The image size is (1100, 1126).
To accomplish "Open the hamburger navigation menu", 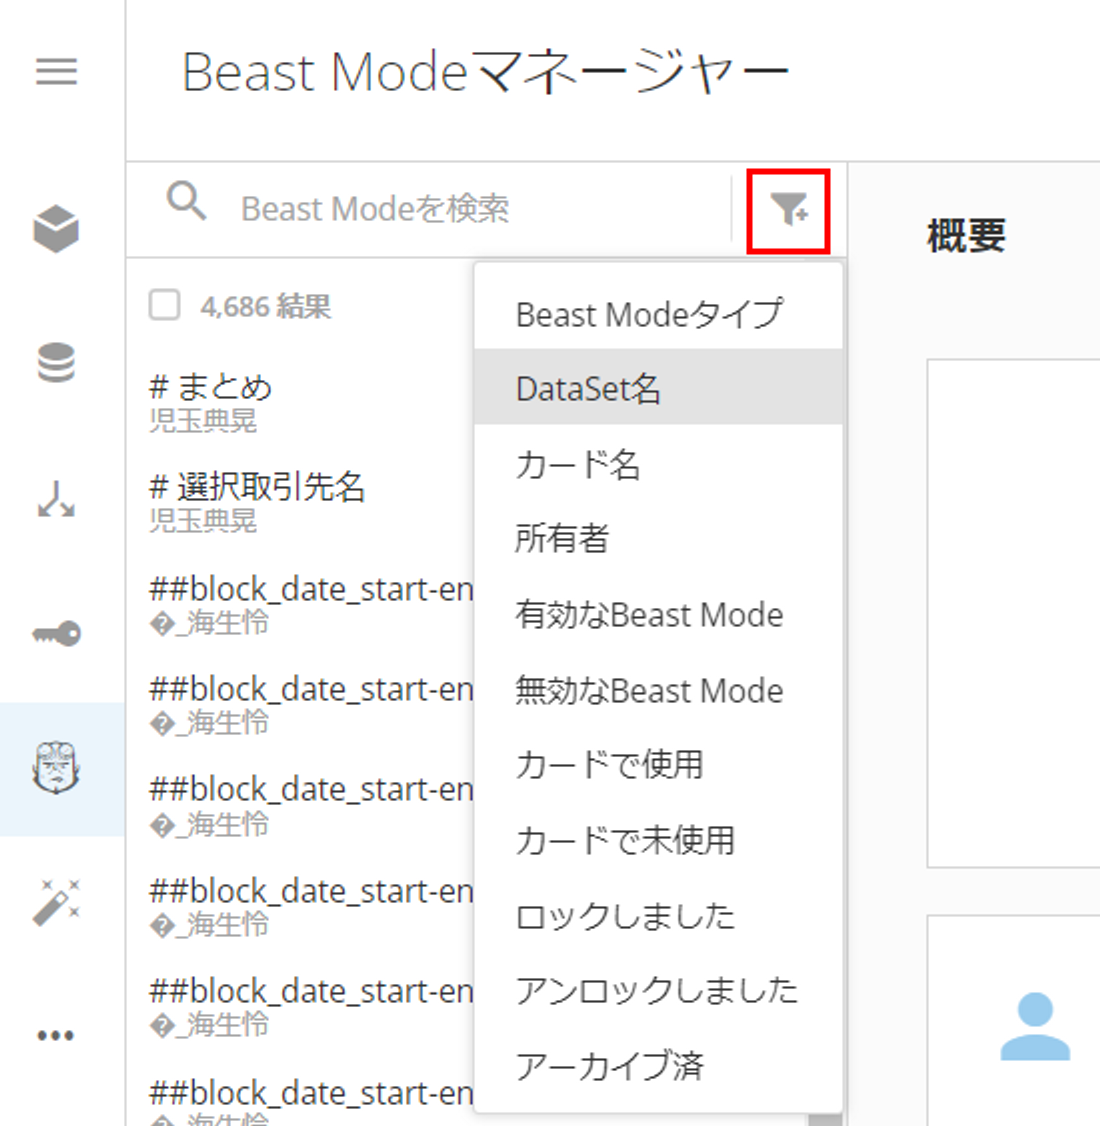I will click(x=57, y=71).
